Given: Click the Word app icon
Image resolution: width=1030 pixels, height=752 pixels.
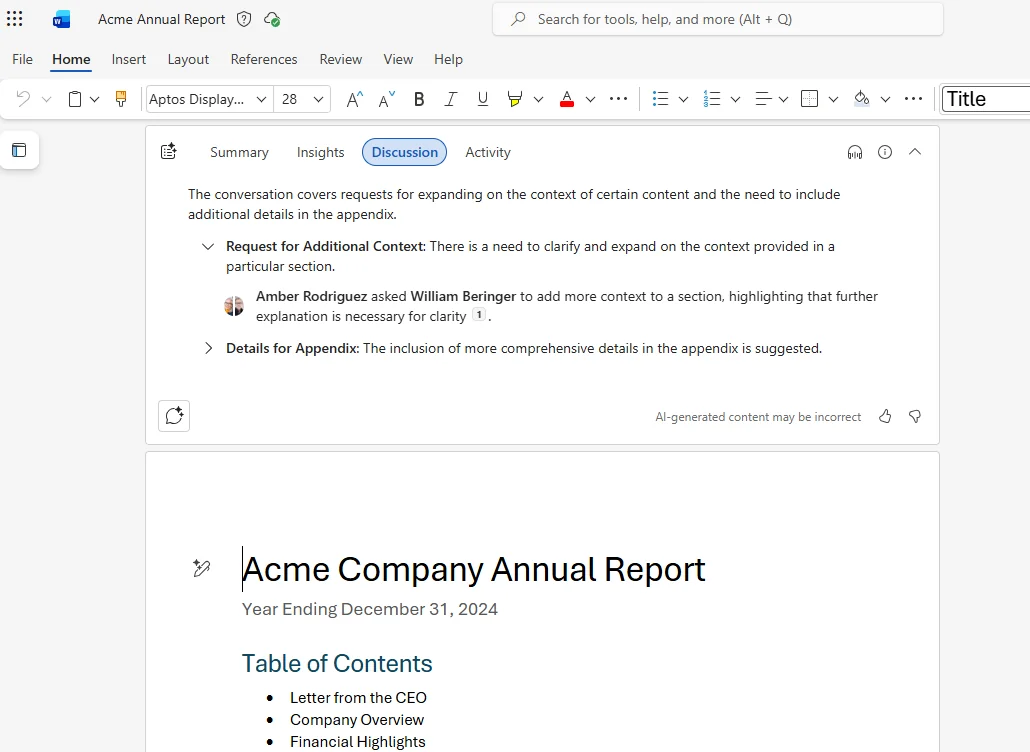Looking at the screenshot, I should coord(61,20).
